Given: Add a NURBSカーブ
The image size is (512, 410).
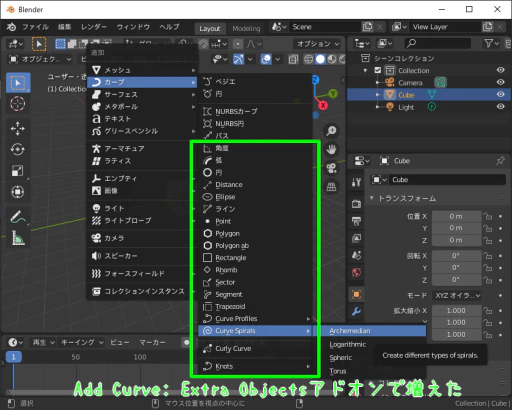Looking at the screenshot, I should [x=255, y=111].
